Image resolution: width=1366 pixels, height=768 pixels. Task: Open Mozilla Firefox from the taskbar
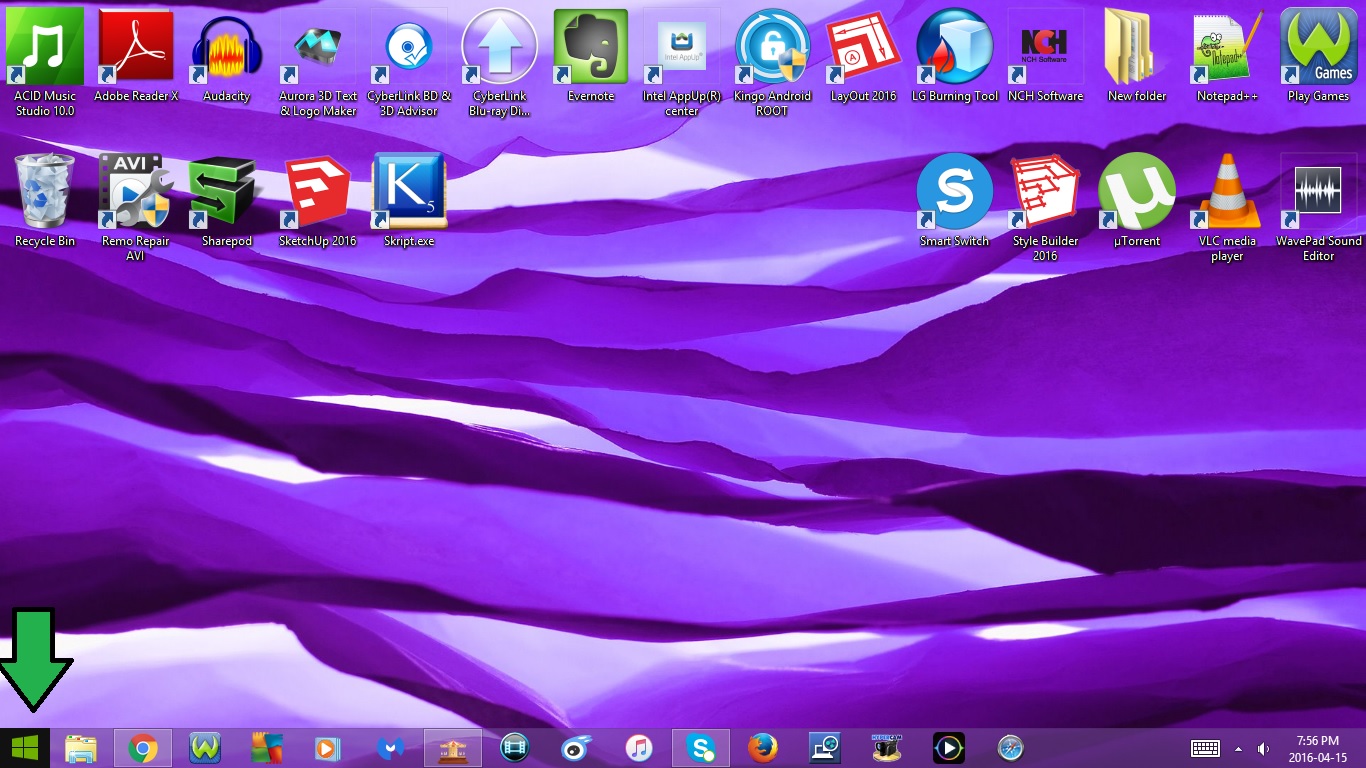coord(763,748)
